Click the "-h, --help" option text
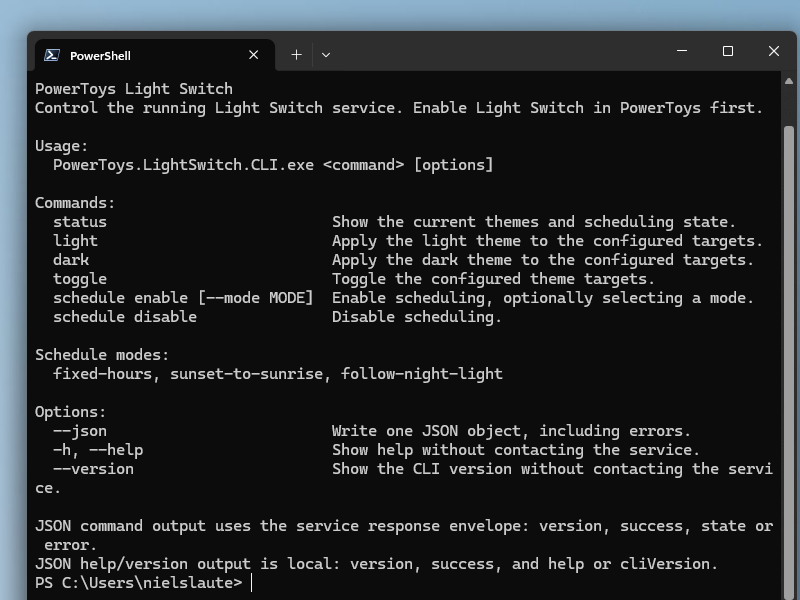 tap(98, 450)
